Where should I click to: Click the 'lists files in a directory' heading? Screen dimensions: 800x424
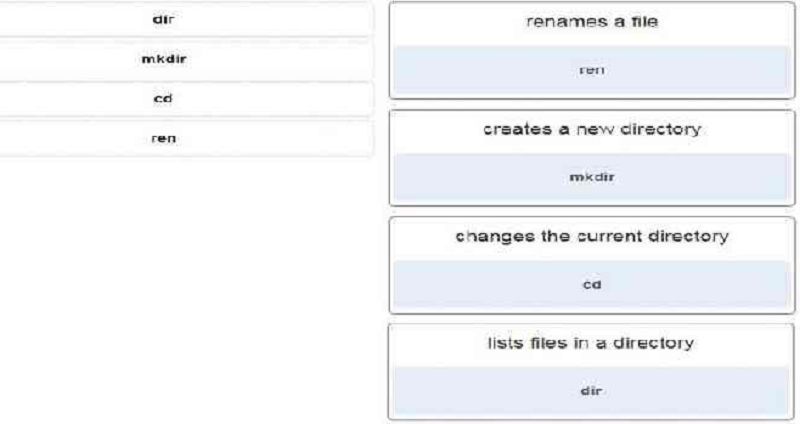tap(591, 343)
